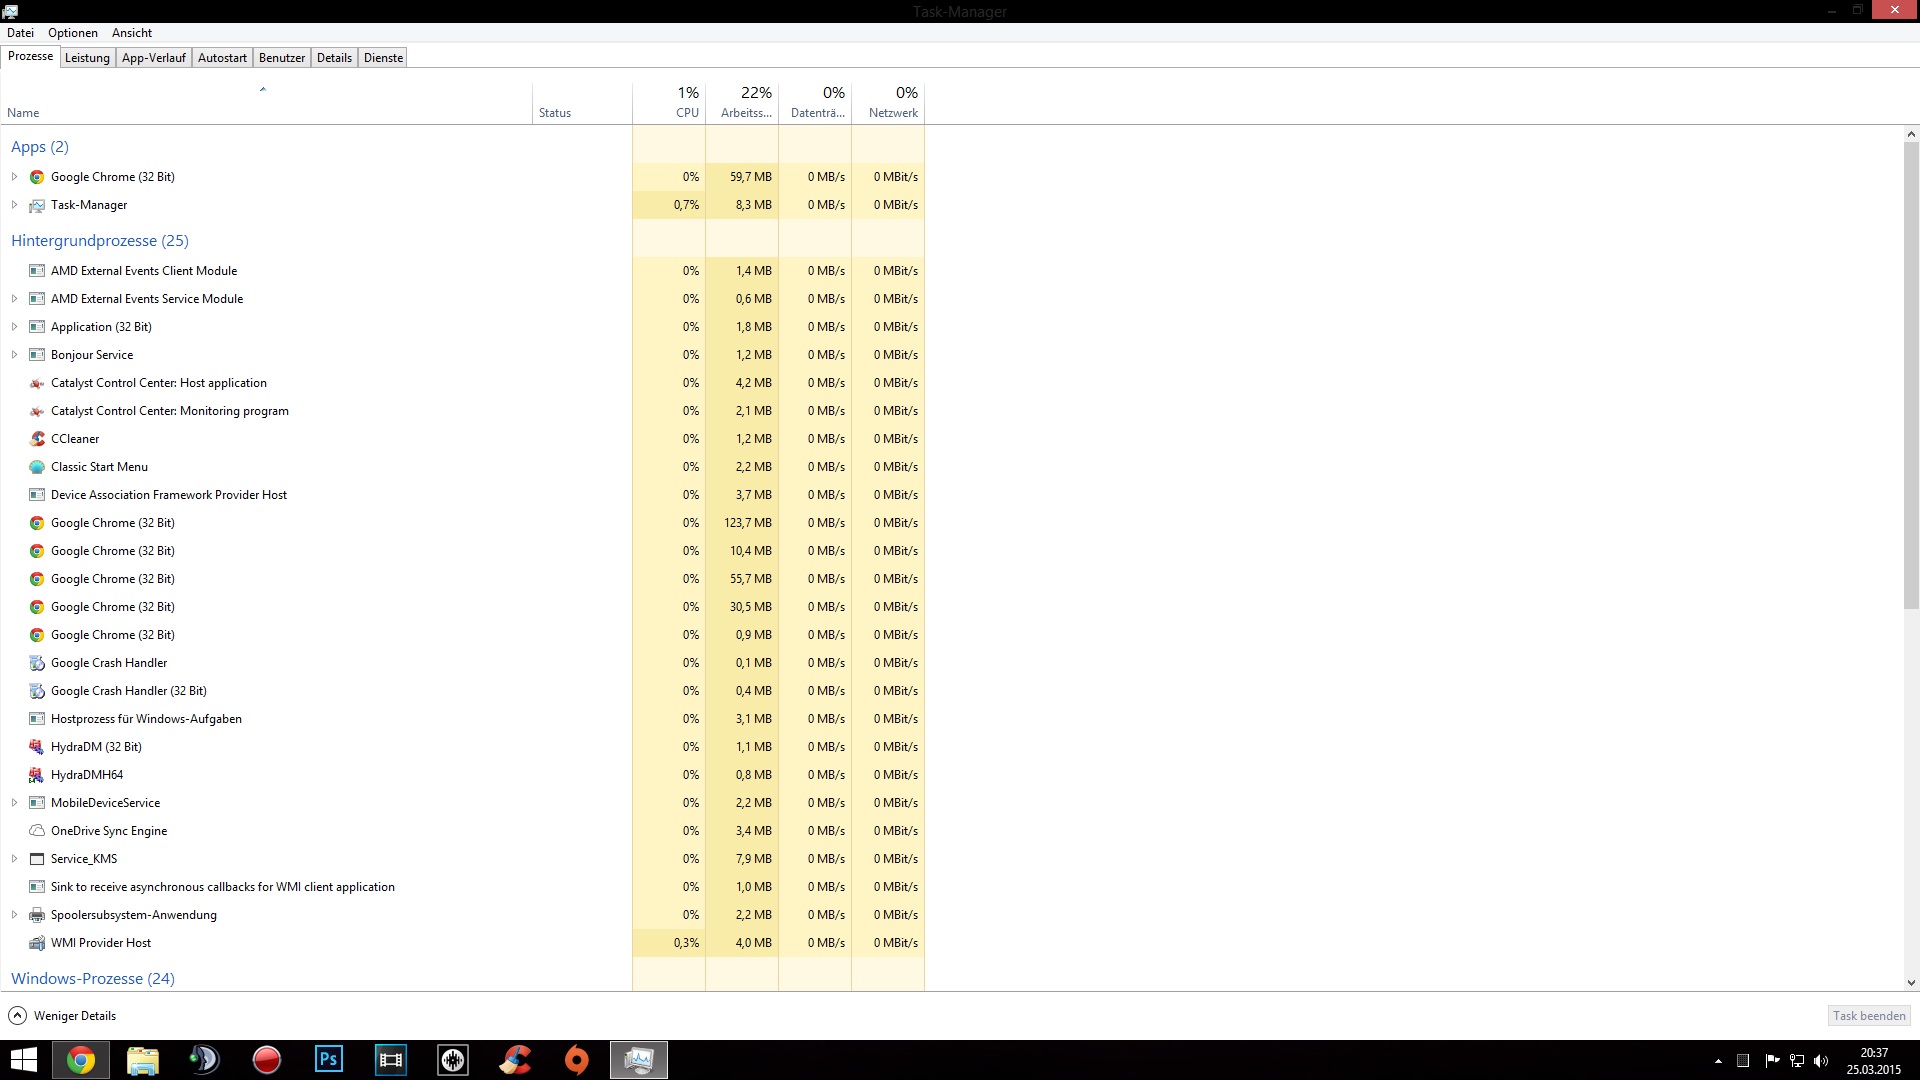Click the Google Crash Handler icon
This screenshot has width=1920, height=1080.
37,663
